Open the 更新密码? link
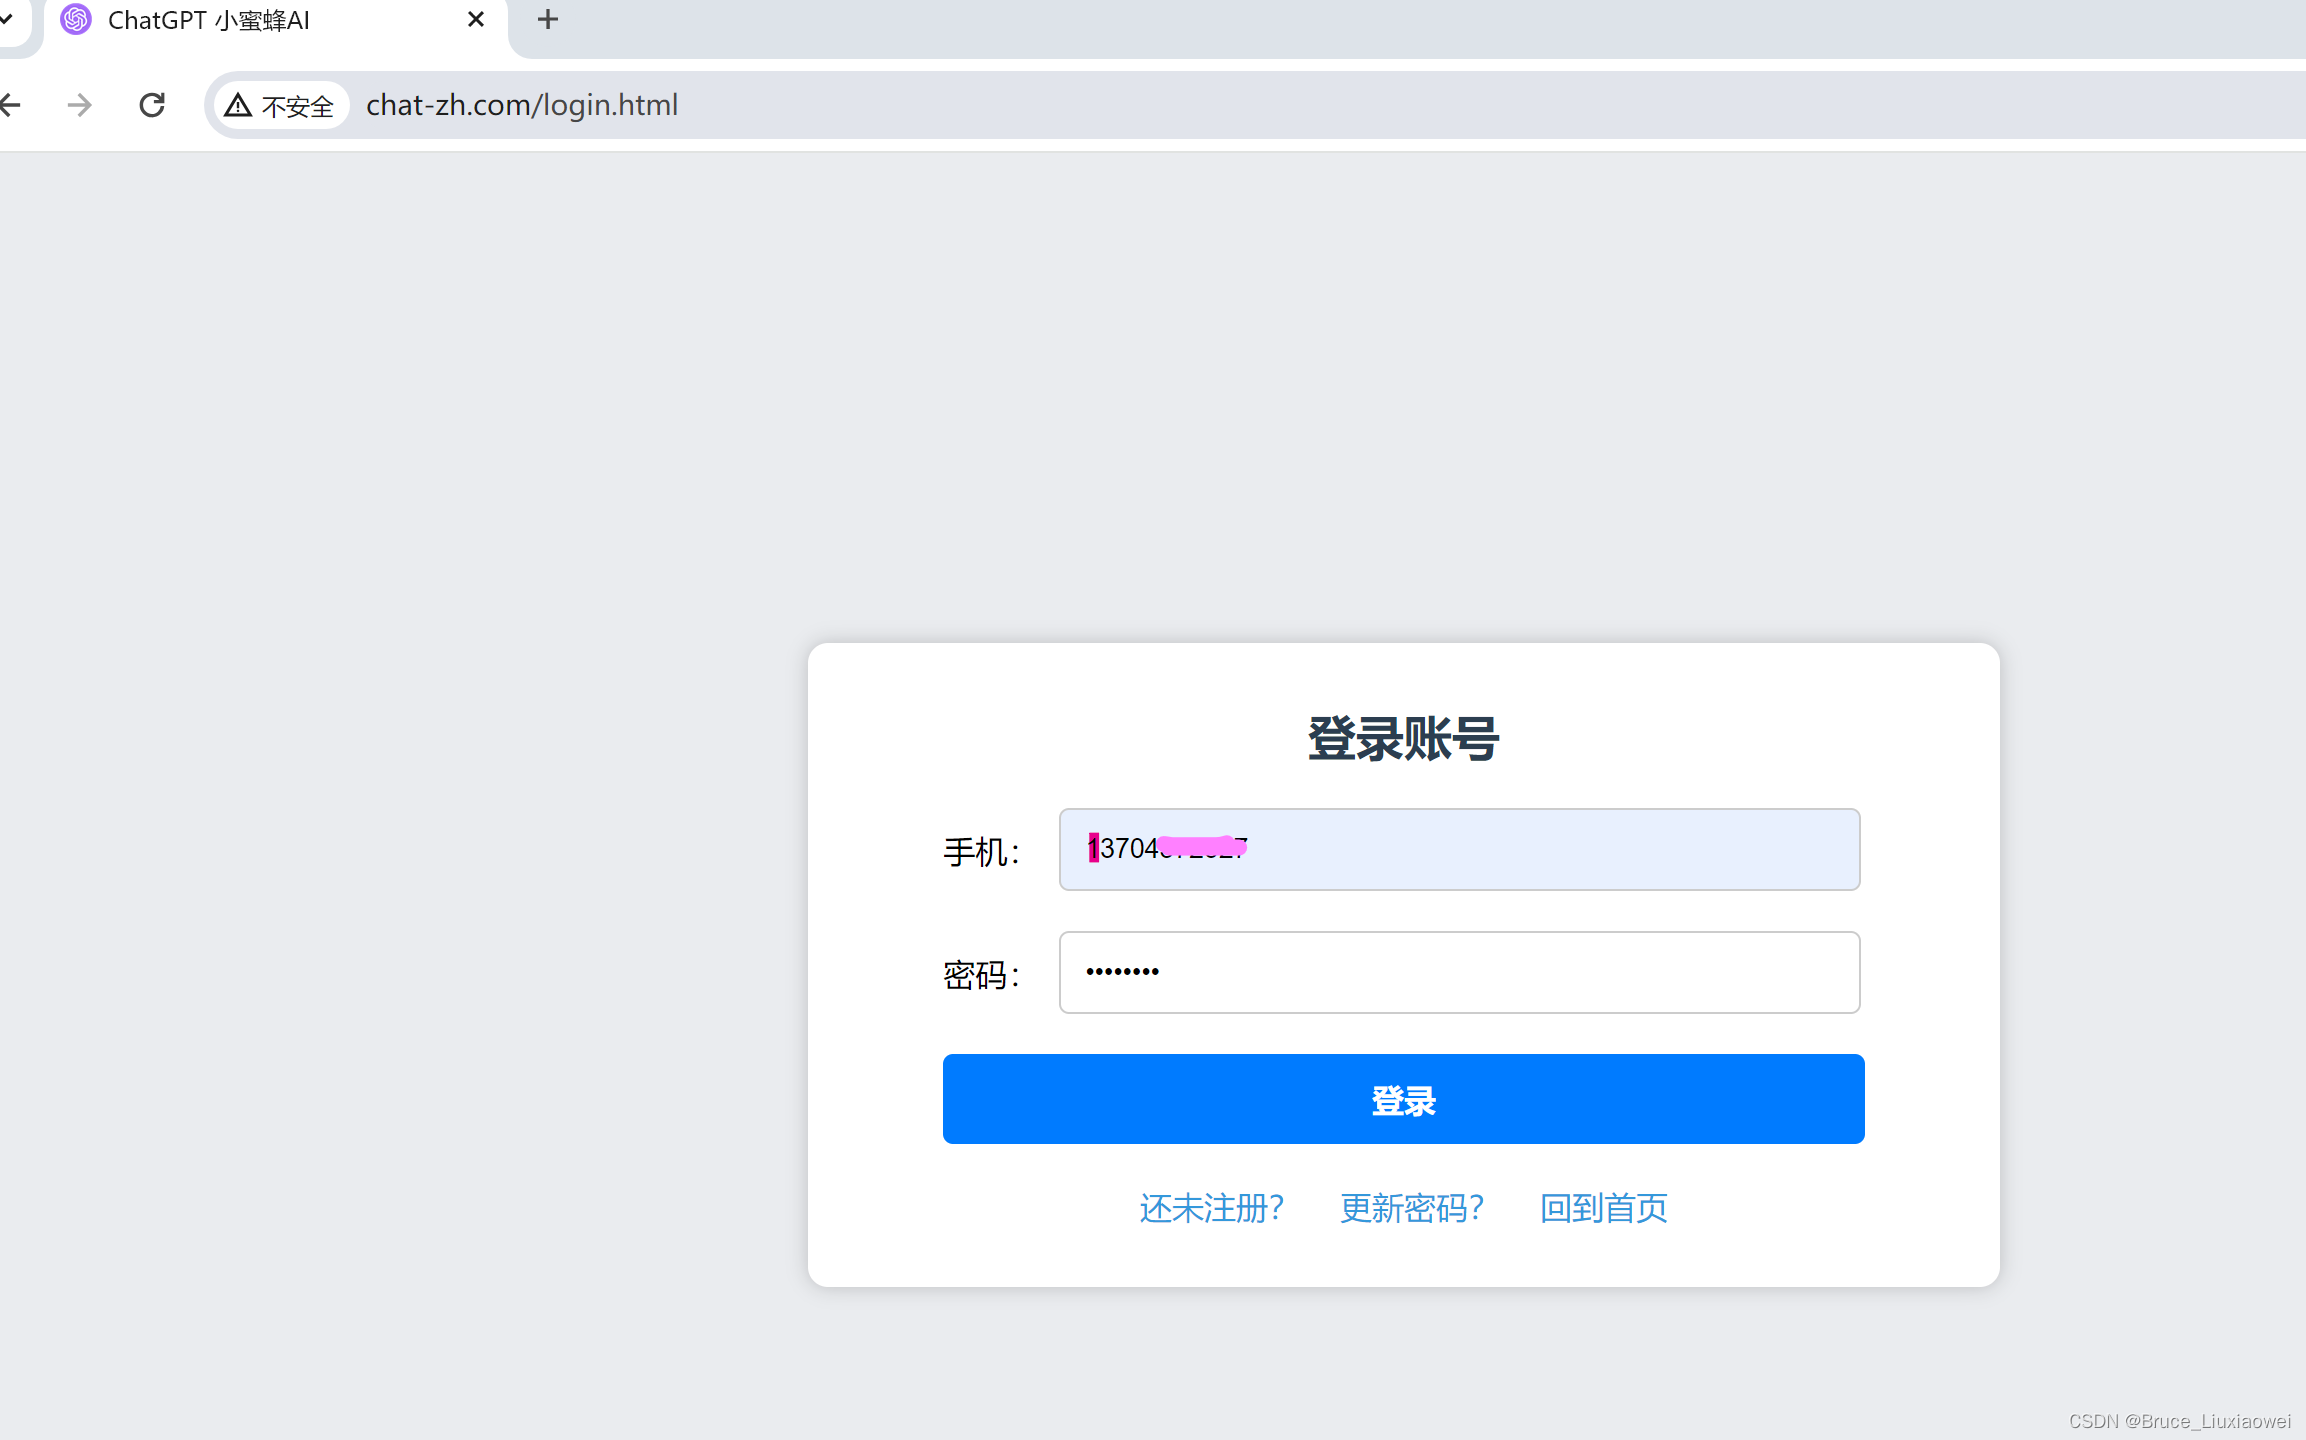Viewport: 2306px width, 1440px height. 1411,1208
